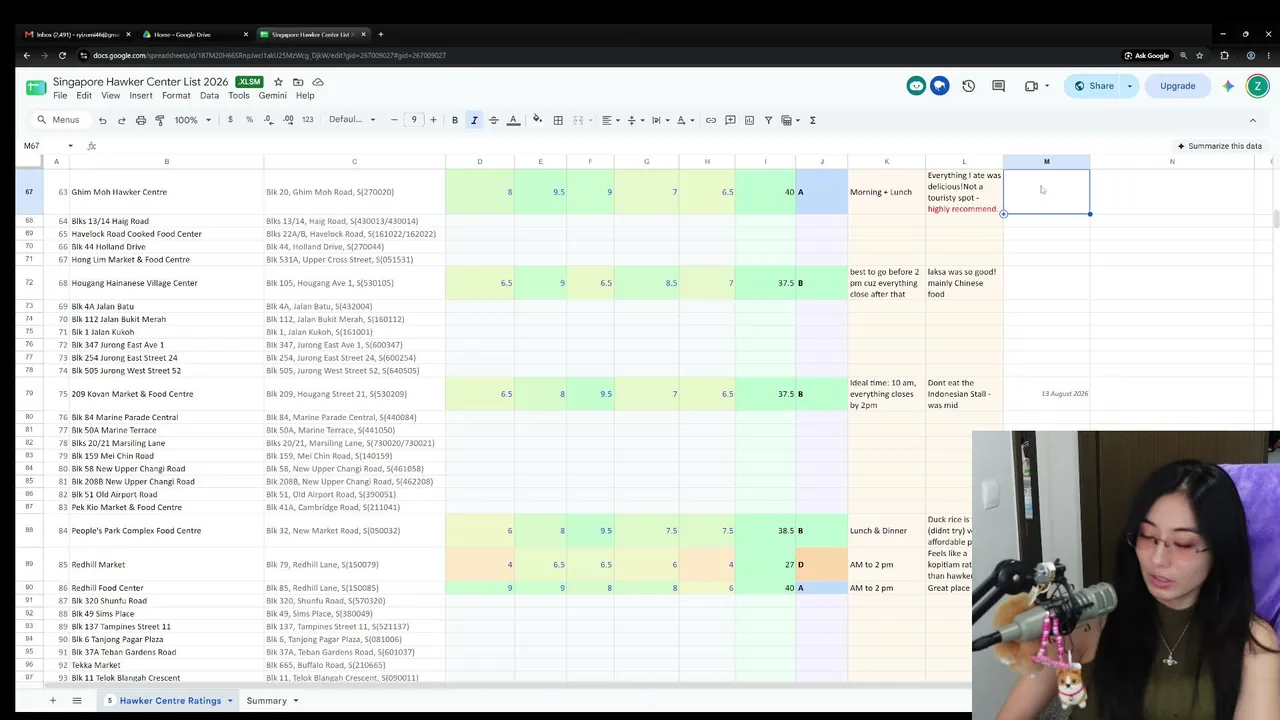Viewport: 1280px width, 720px height.
Task: Open horizontal align options
Action: point(609,120)
